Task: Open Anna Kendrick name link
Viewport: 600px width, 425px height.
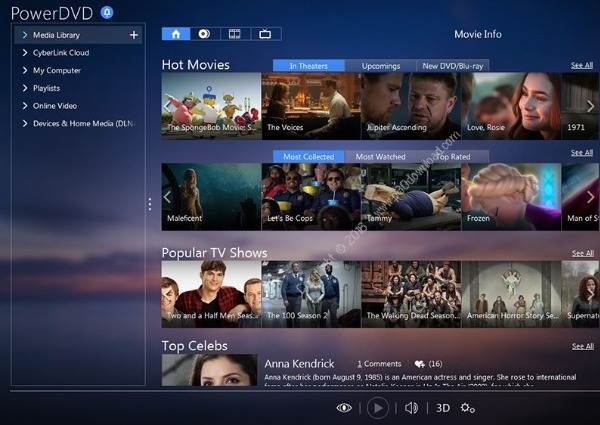Action: [x=299, y=363]
